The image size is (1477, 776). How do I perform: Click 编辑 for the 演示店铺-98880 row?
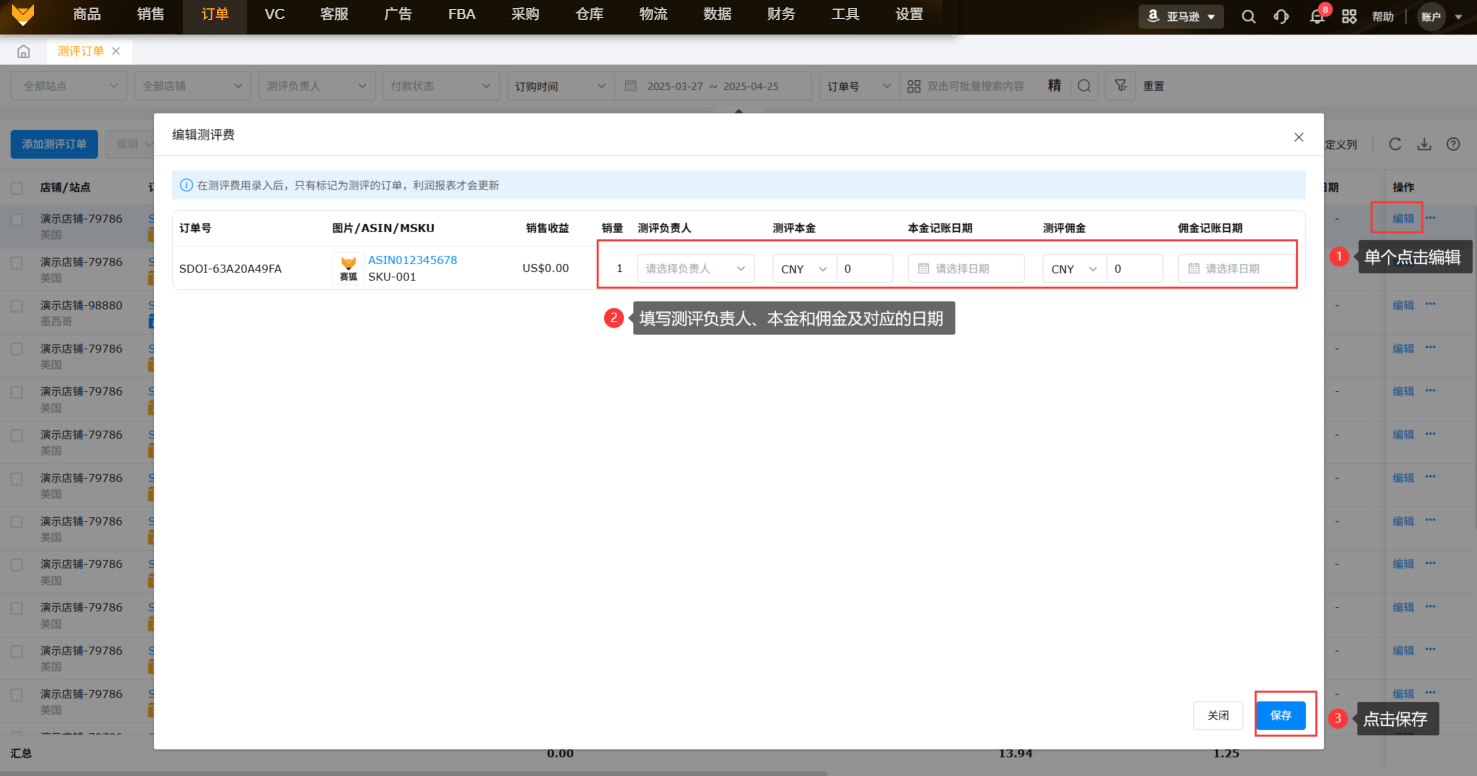(x=1404, y=306)
